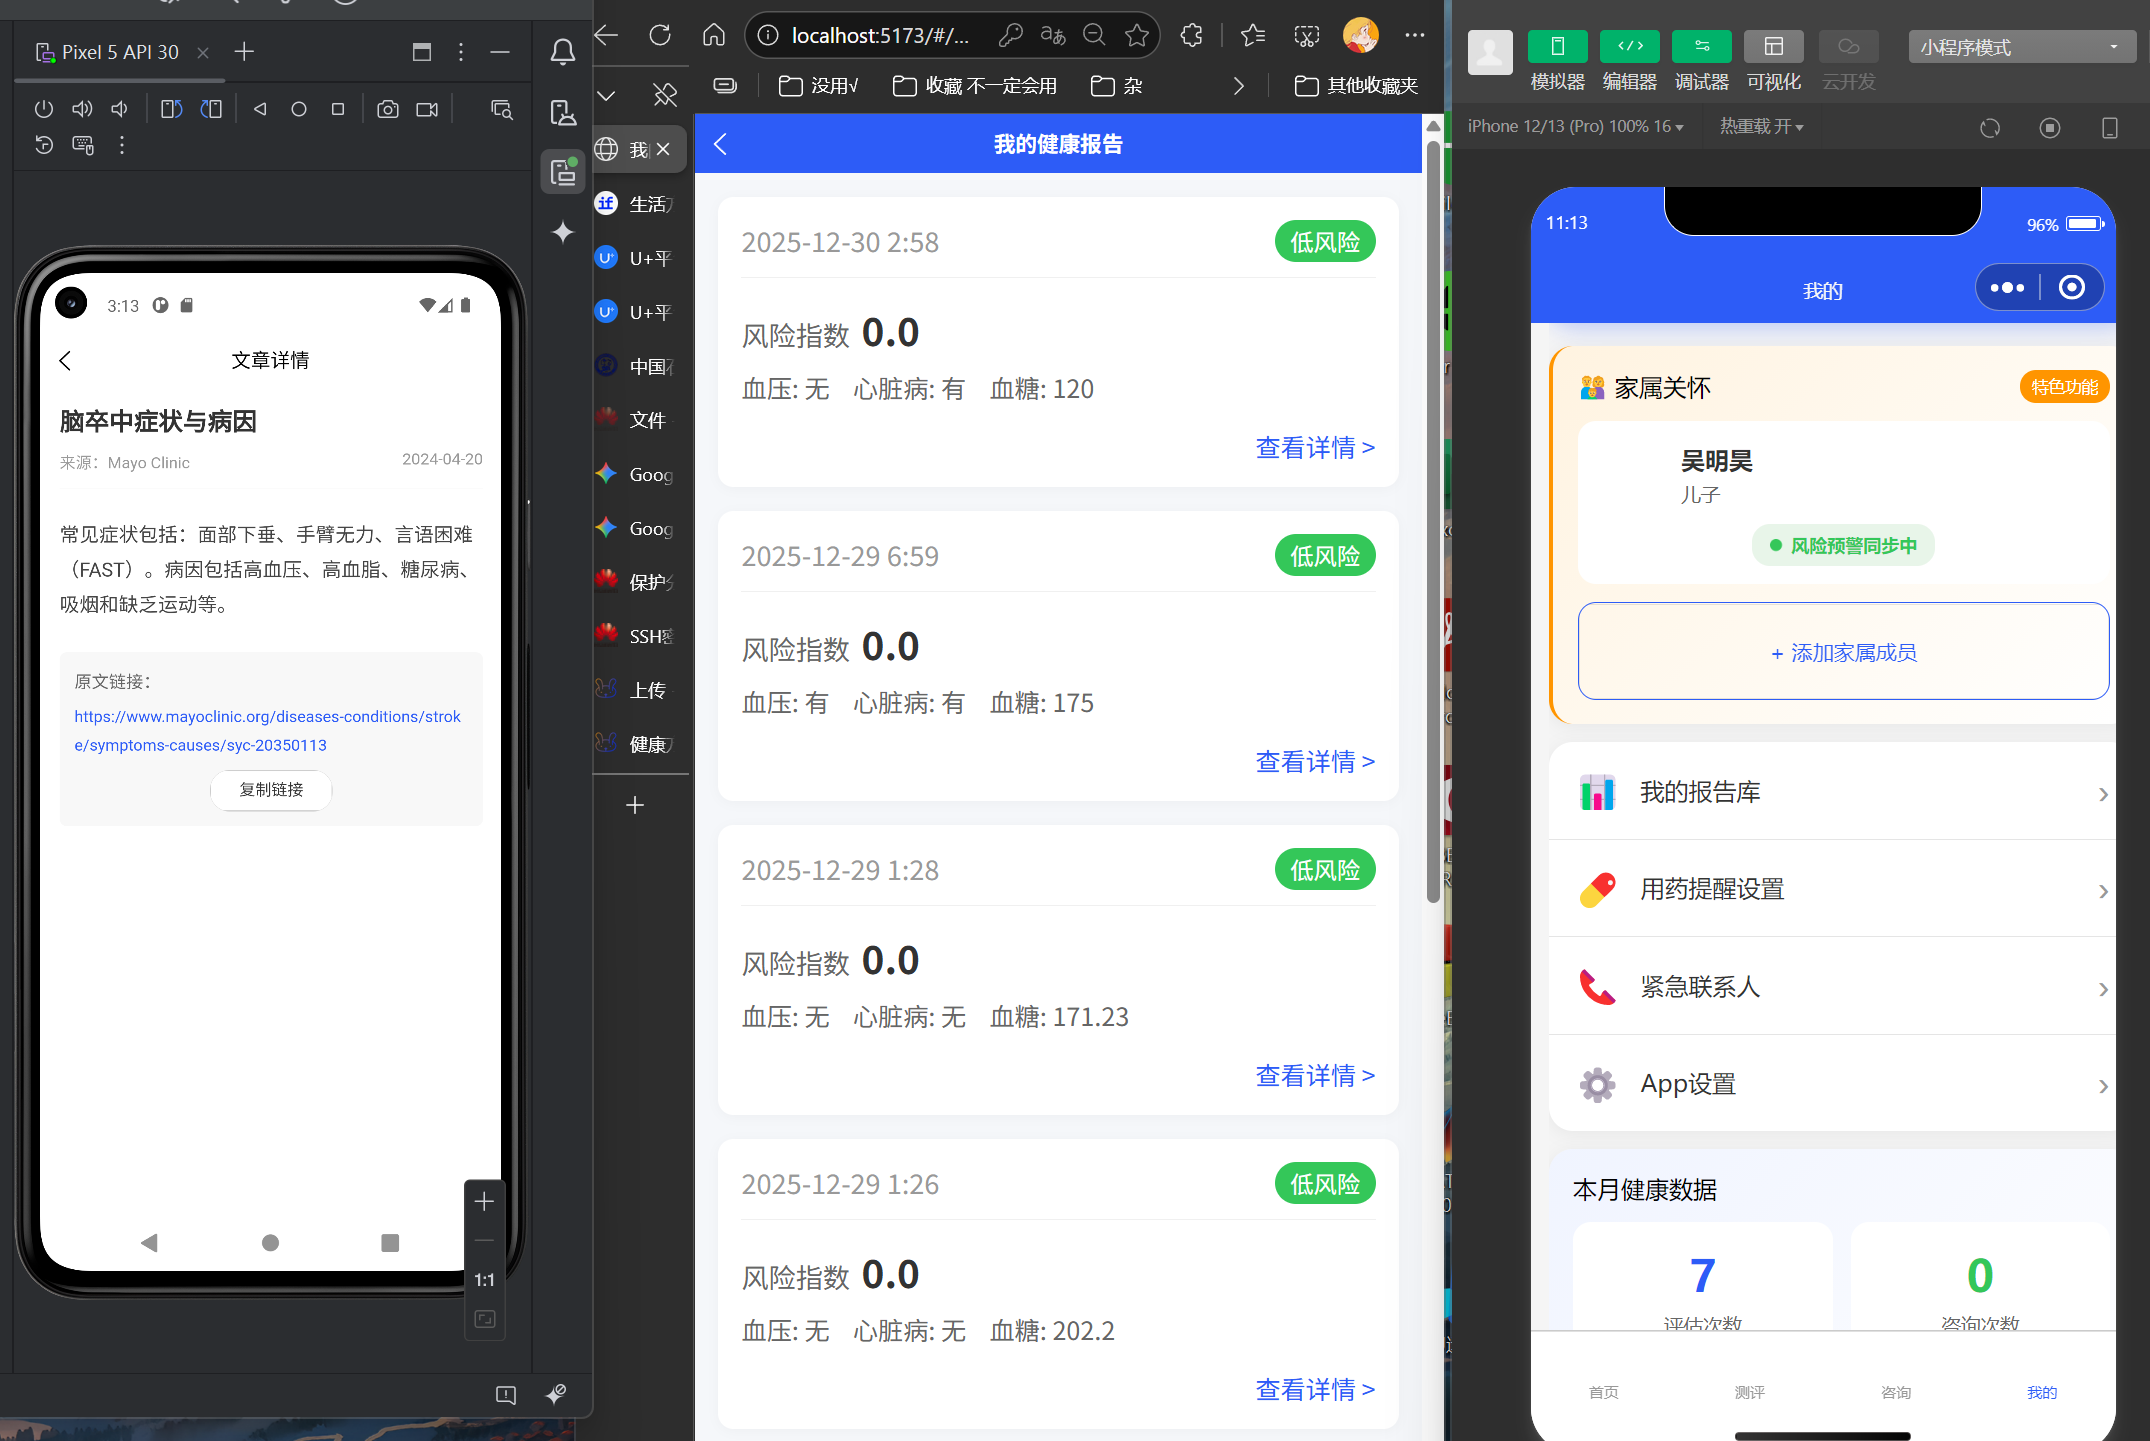Screen dimensions: 2150x1441
Task: Open 查看详情 for the 2025-12-30 2:58 report
Action: click(x=1314, y=448)
